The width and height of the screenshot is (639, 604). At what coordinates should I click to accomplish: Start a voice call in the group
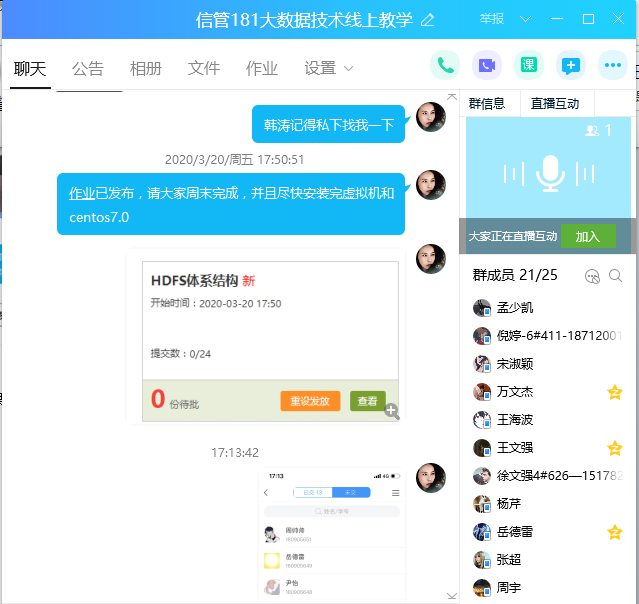click(x=445, y=66)
